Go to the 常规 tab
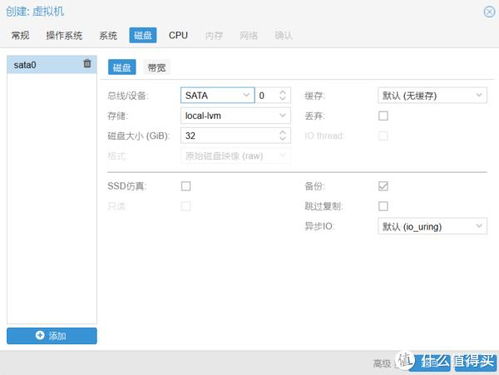 (x=20, y=35)
